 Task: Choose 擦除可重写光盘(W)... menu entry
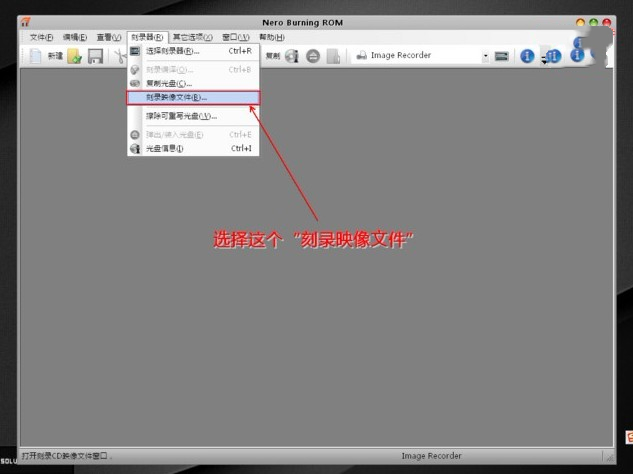point(193,116)
